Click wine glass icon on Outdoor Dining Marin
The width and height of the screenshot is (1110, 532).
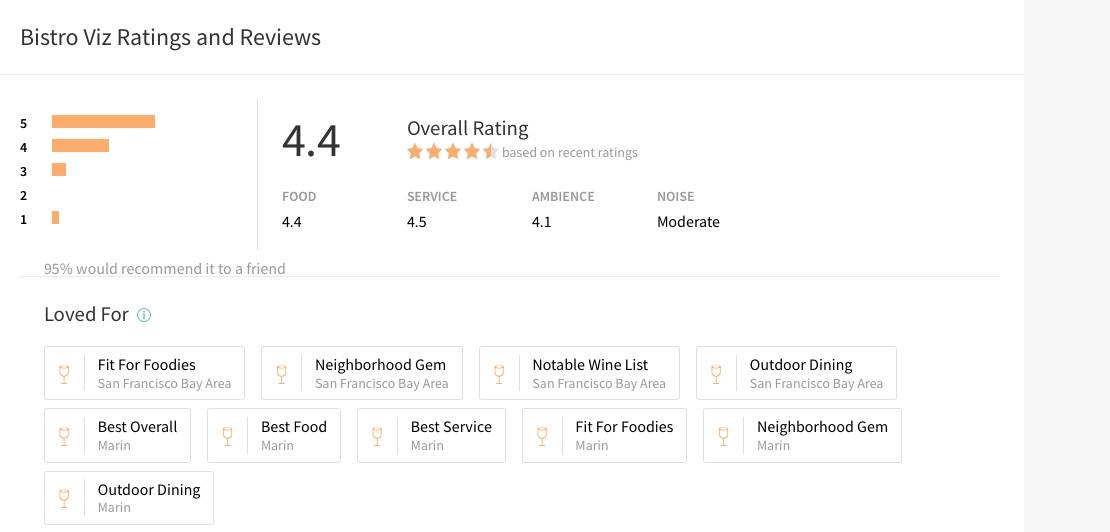point(64,498)
